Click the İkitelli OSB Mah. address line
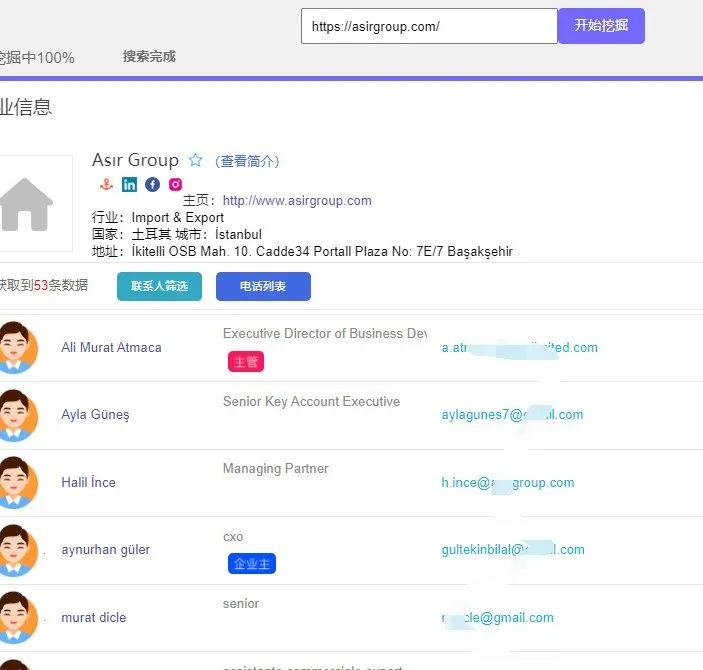The width and height of the screenshot is (703, 670). point(322,251)
